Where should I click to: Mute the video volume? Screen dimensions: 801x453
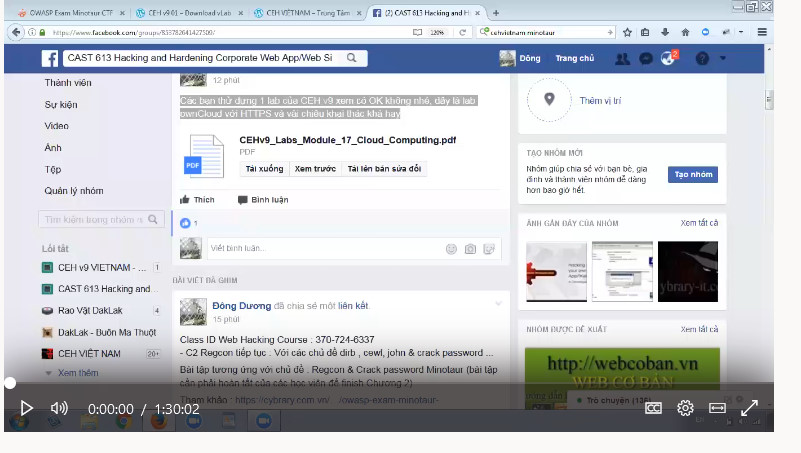[x=59, y=408]
